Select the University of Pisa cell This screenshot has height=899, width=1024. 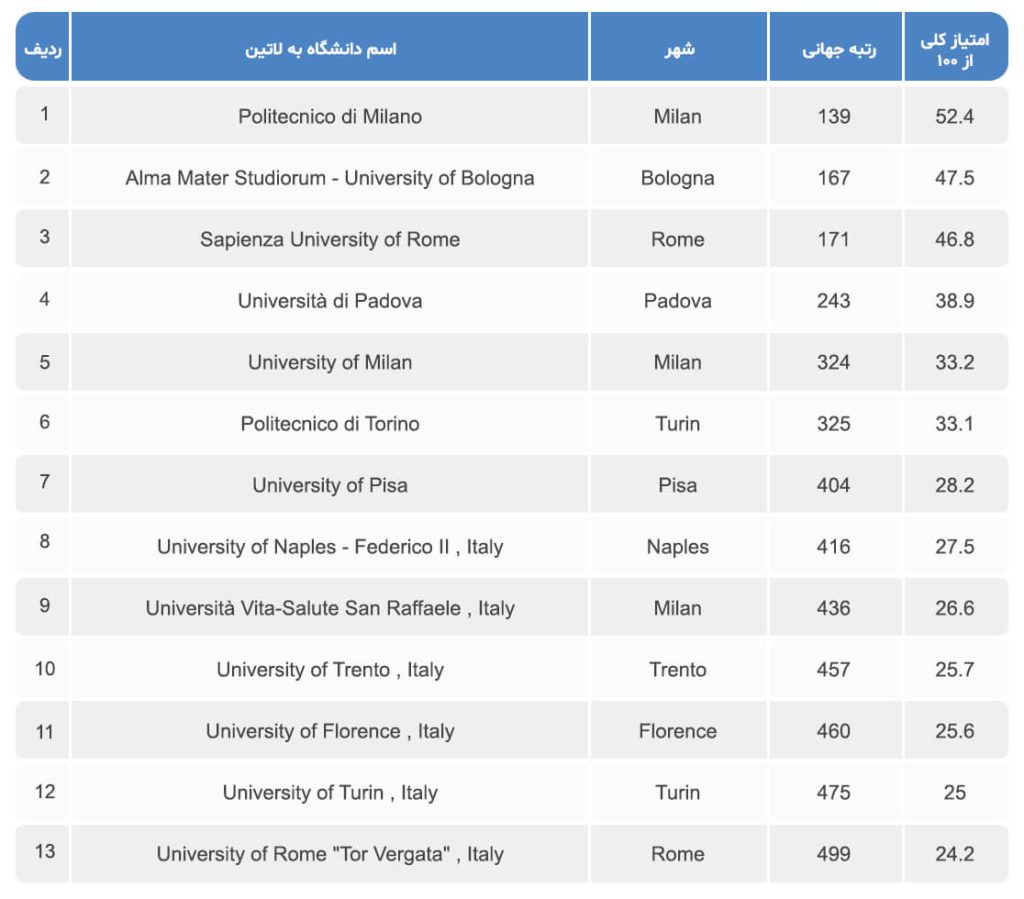point(330,485)
